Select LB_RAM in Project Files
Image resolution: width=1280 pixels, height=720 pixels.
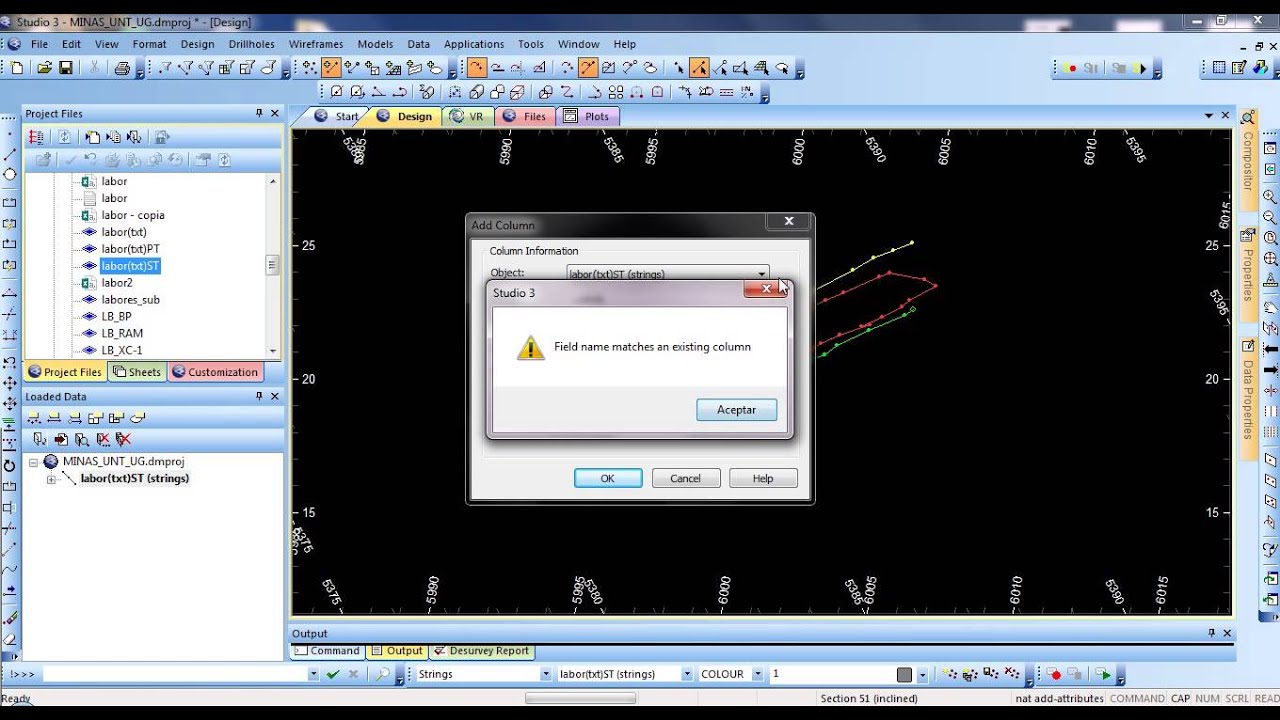[x=122, y=334]
